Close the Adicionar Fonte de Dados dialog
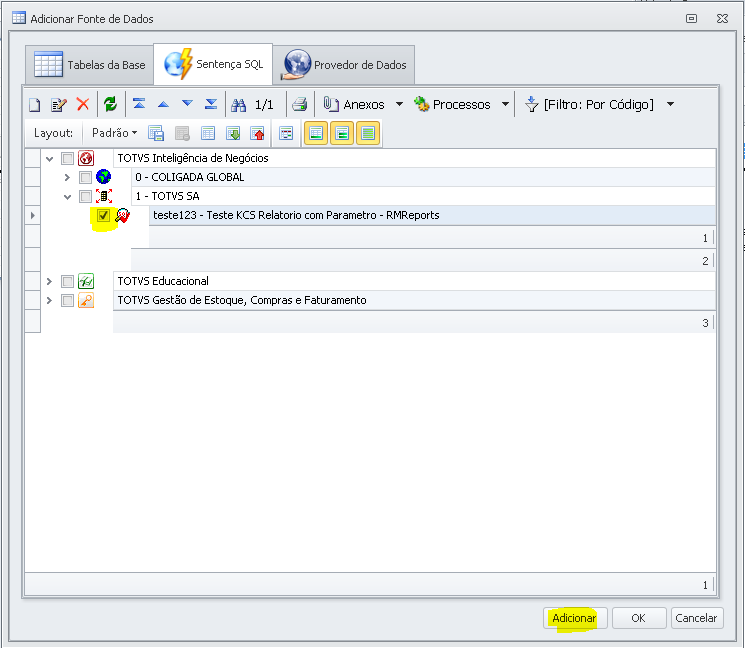 (x=723, y=19)
